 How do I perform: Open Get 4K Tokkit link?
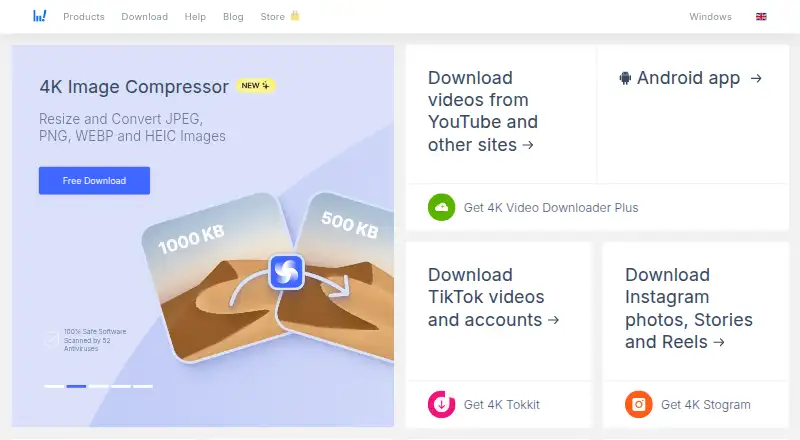click(502, 405)
